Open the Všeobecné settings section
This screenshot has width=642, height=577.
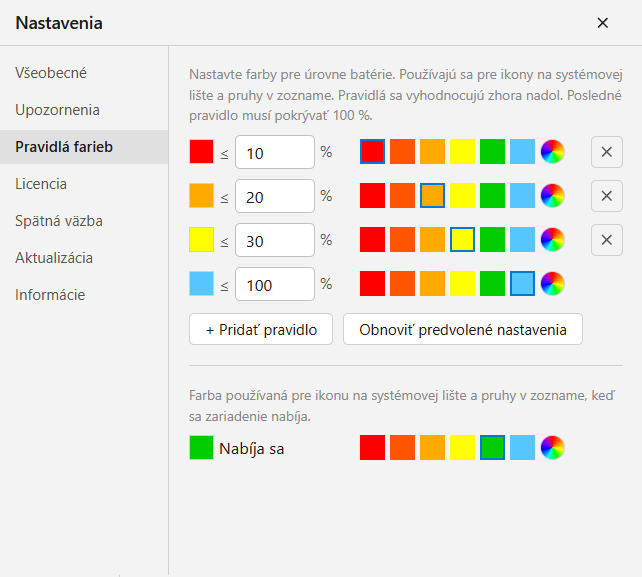click(x=84, y=73)
